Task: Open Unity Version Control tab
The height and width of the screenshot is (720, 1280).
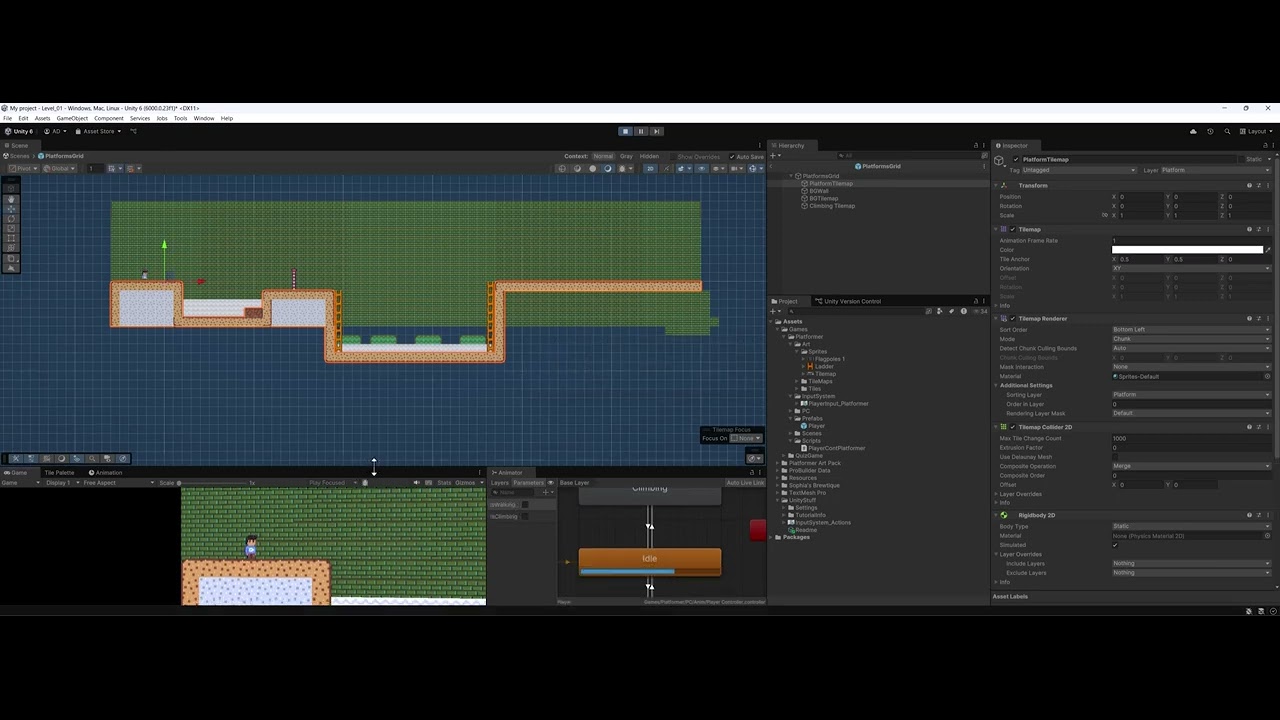Action: point(848,301)
